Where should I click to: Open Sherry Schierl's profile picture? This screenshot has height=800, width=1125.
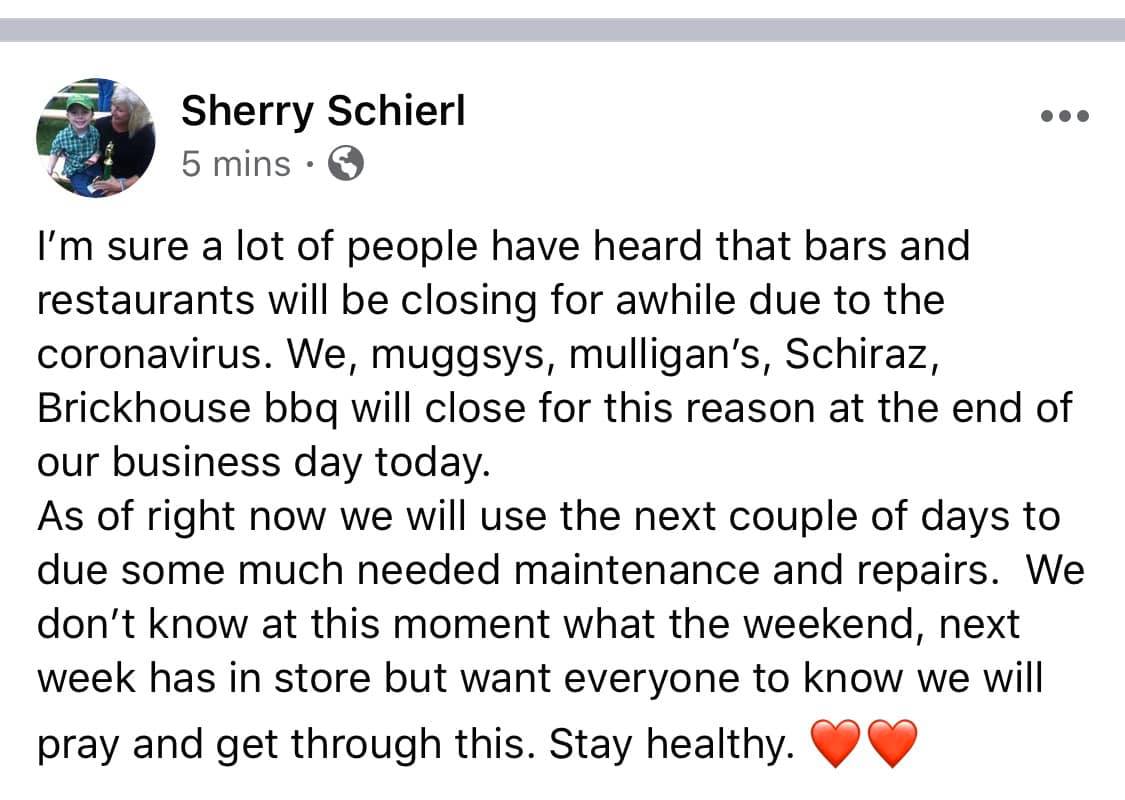(96, 137)
